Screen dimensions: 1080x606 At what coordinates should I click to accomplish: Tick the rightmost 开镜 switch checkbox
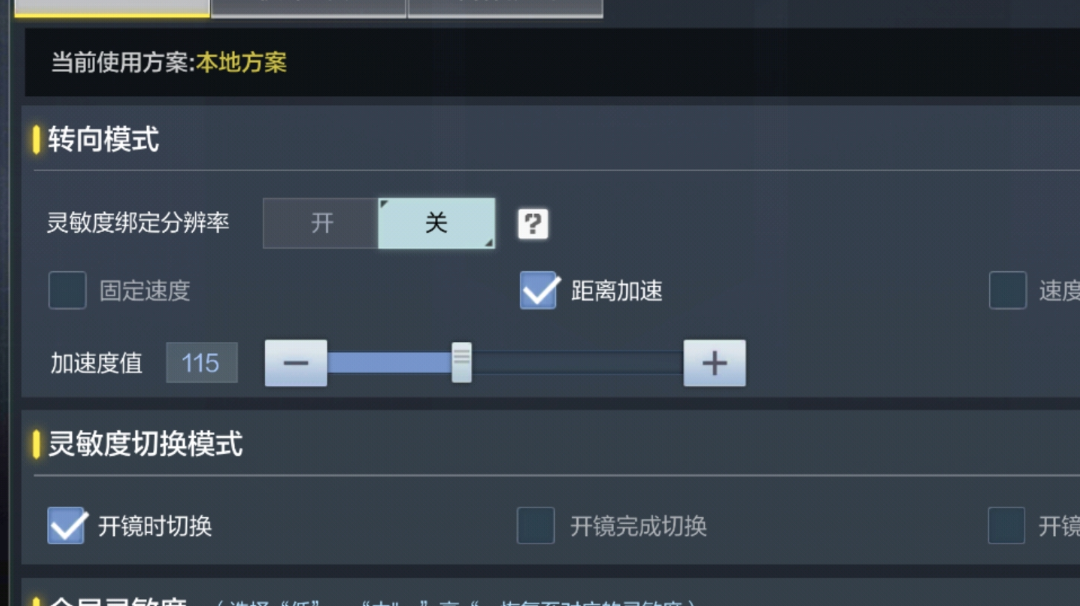point(1006,525)
